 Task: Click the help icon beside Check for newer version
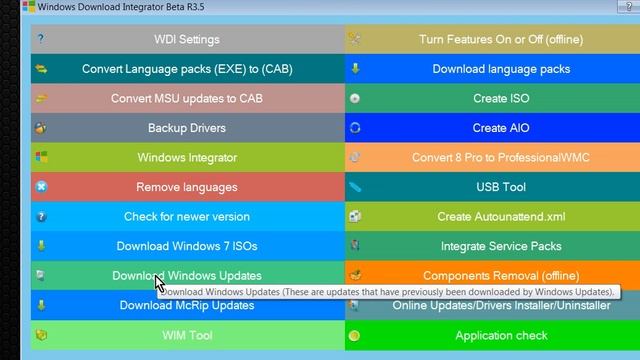click(41, 216)
